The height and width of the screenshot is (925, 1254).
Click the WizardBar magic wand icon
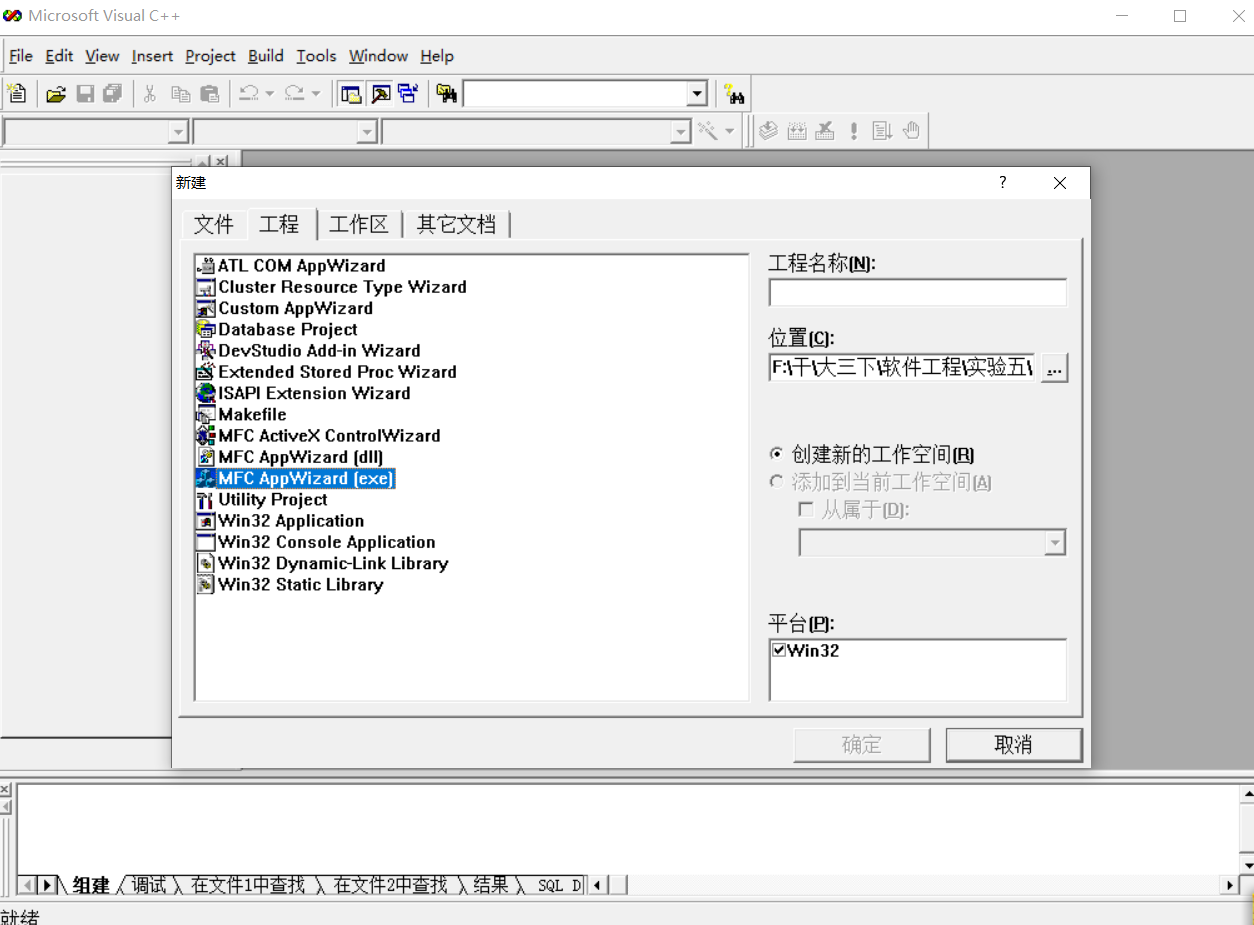(707, 131)
